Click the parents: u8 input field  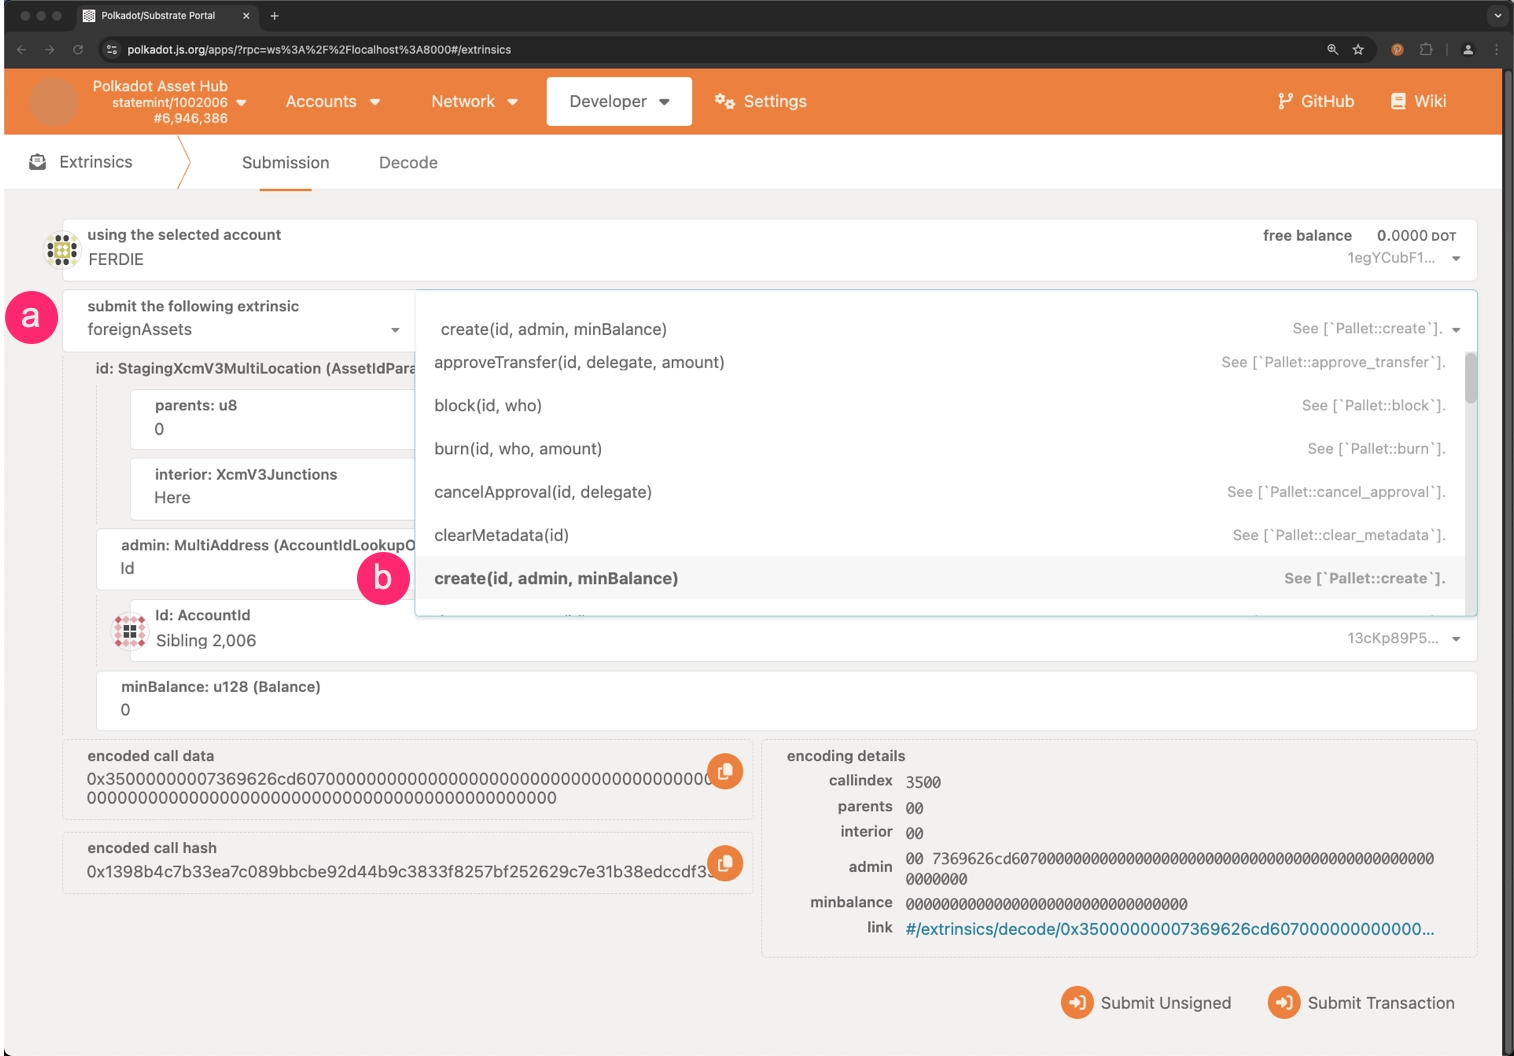pos(272,418)
